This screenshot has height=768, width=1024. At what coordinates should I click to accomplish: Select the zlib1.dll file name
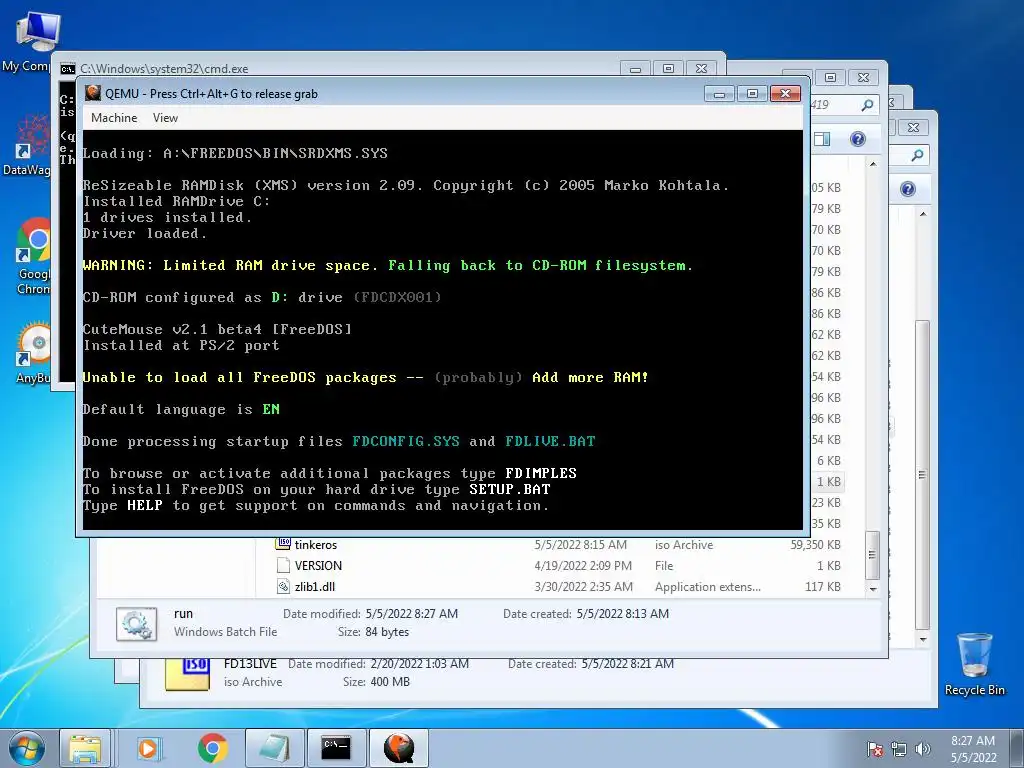click(x=315, y=586)
